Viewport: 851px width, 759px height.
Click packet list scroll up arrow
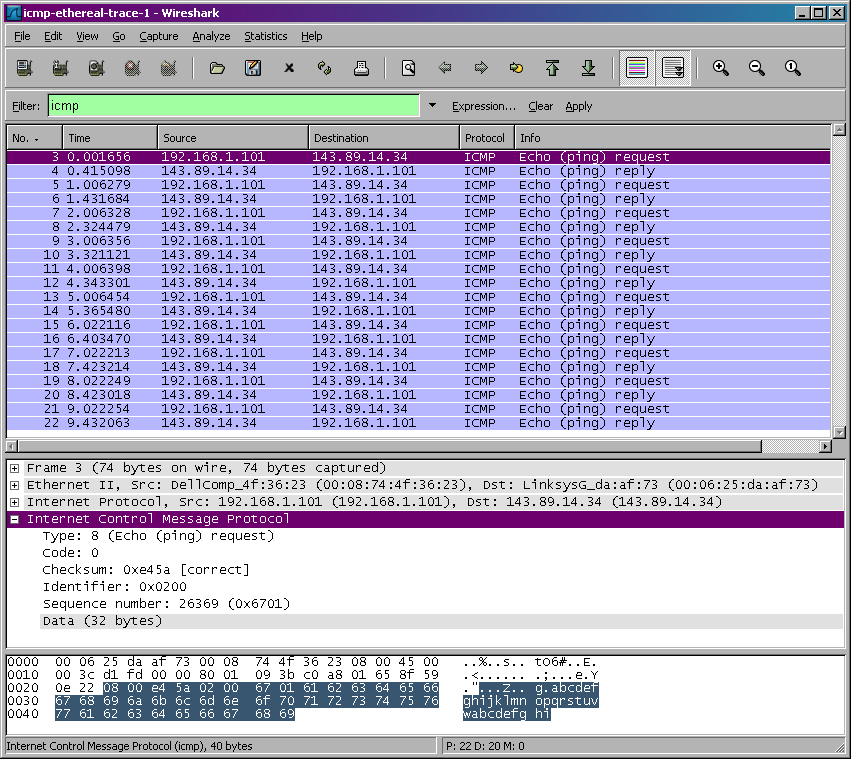click(839, 130)
